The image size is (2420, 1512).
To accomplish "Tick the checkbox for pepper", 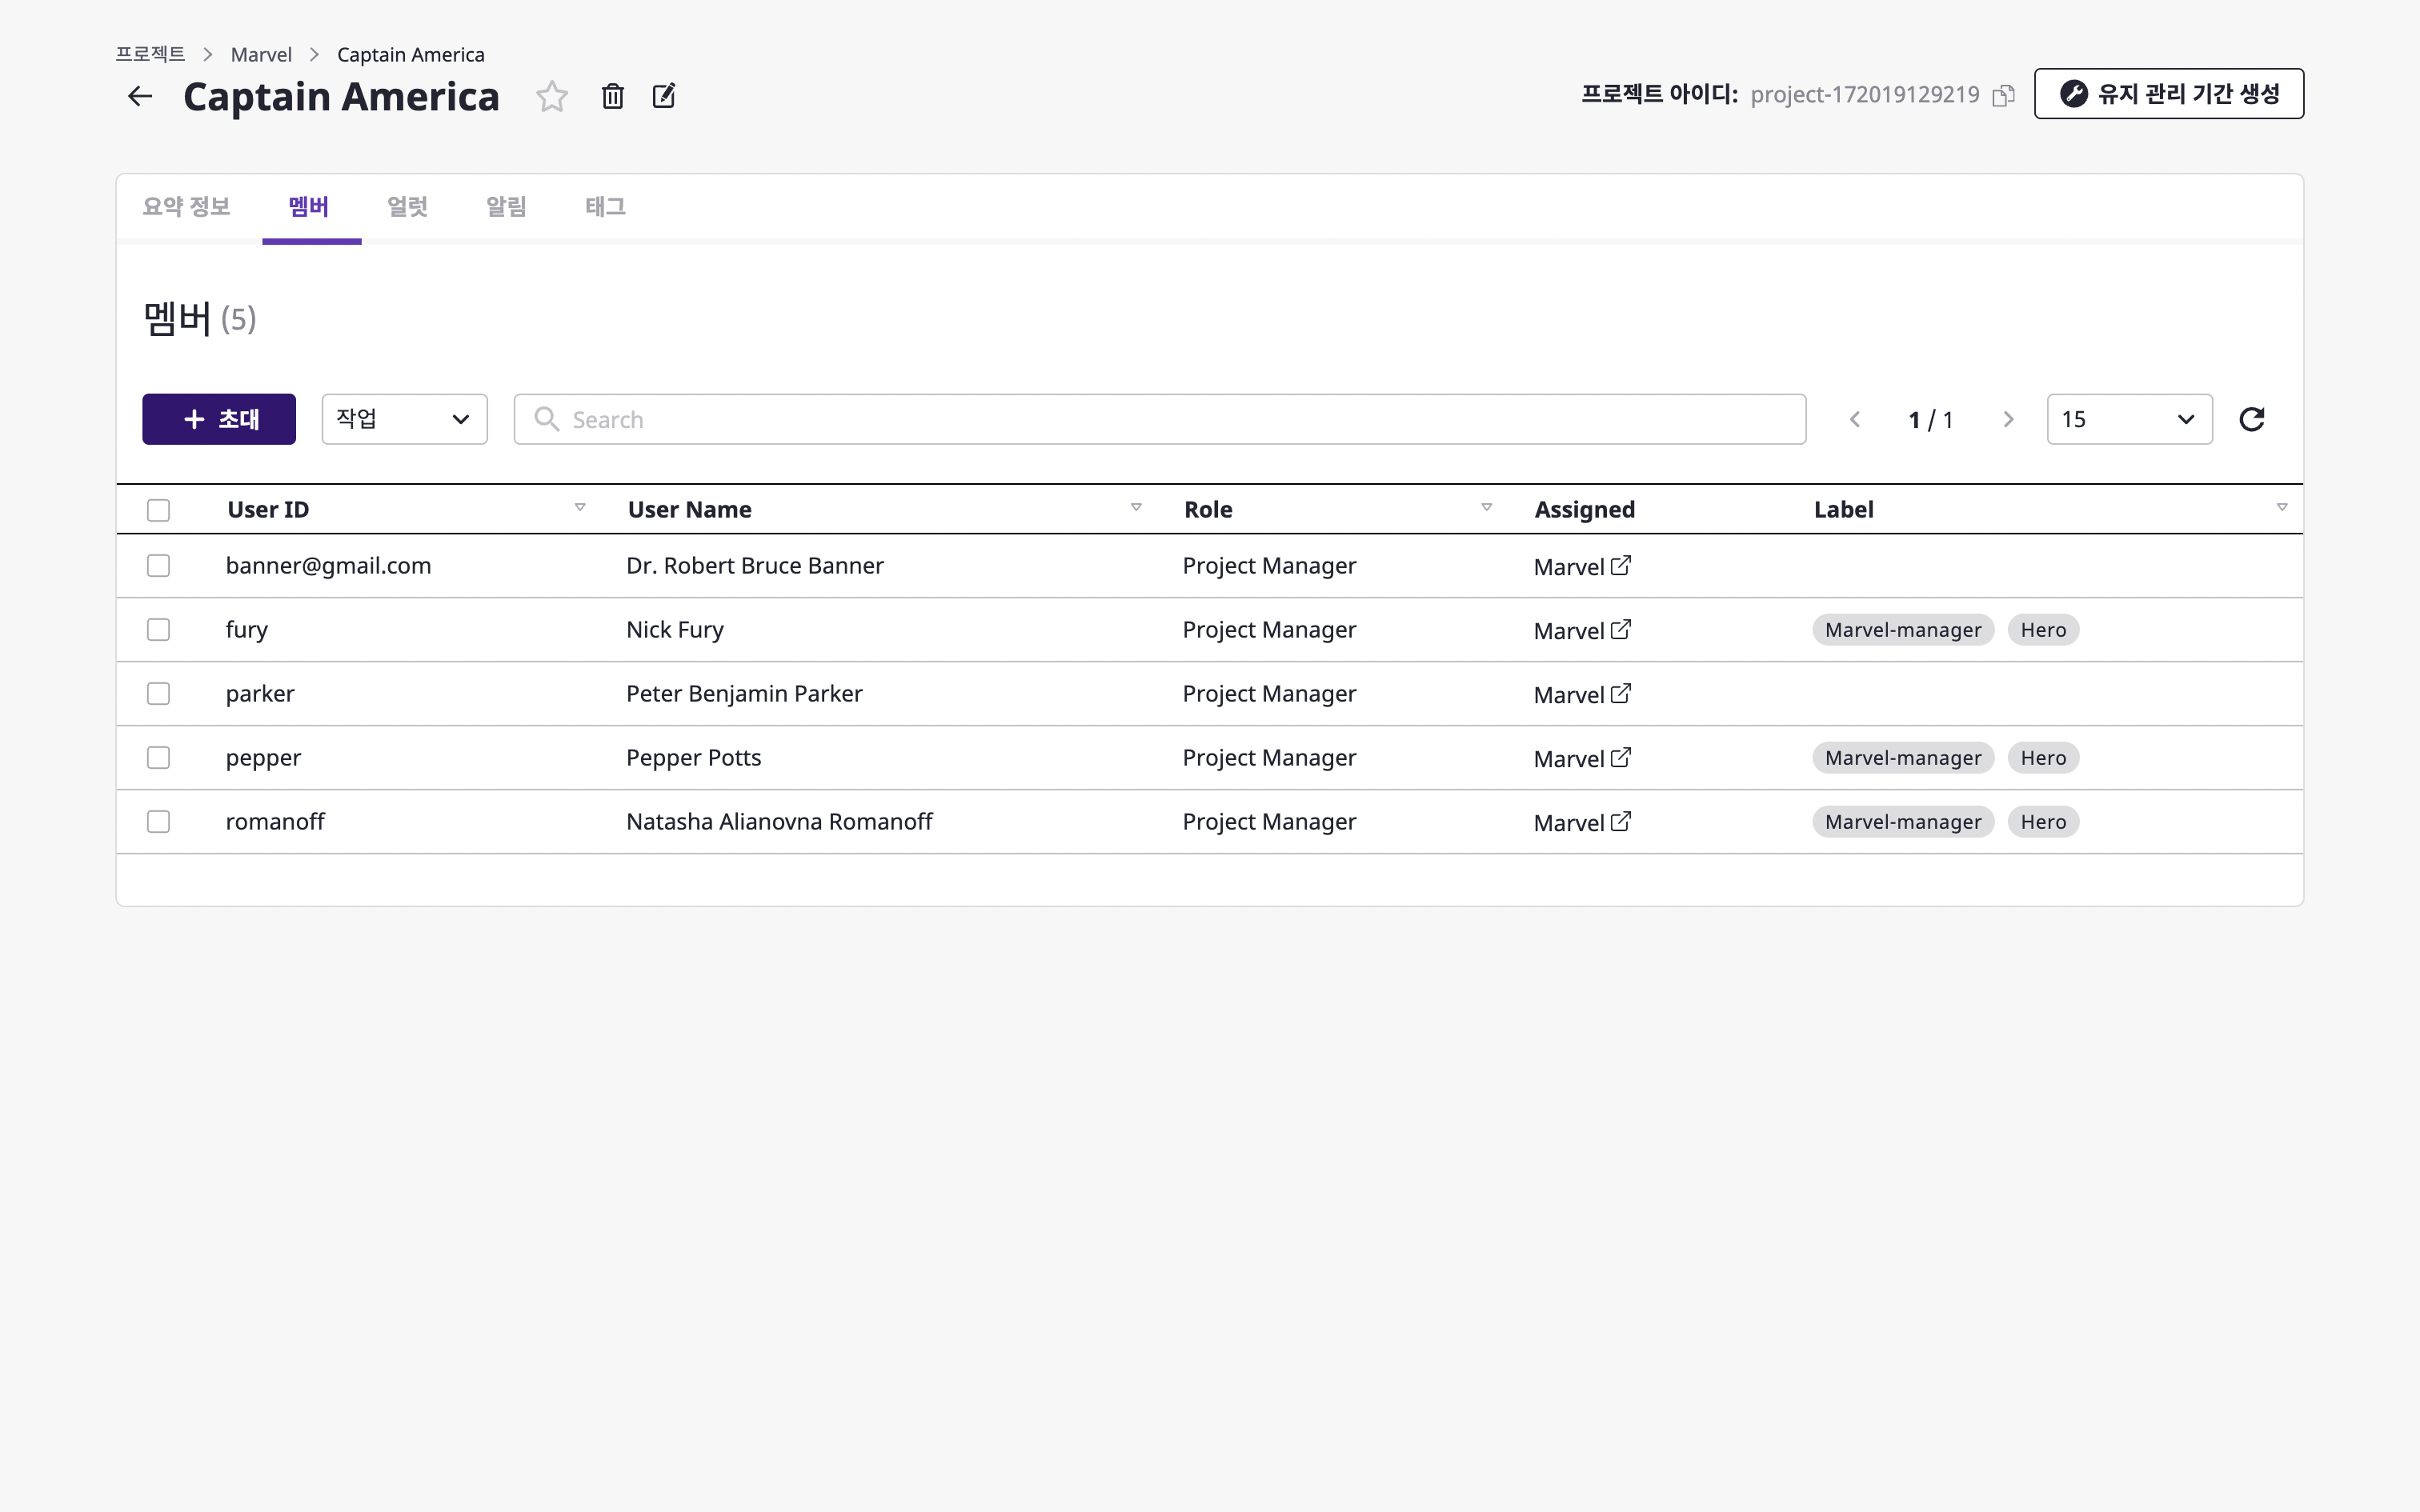I will coord(158,758).
